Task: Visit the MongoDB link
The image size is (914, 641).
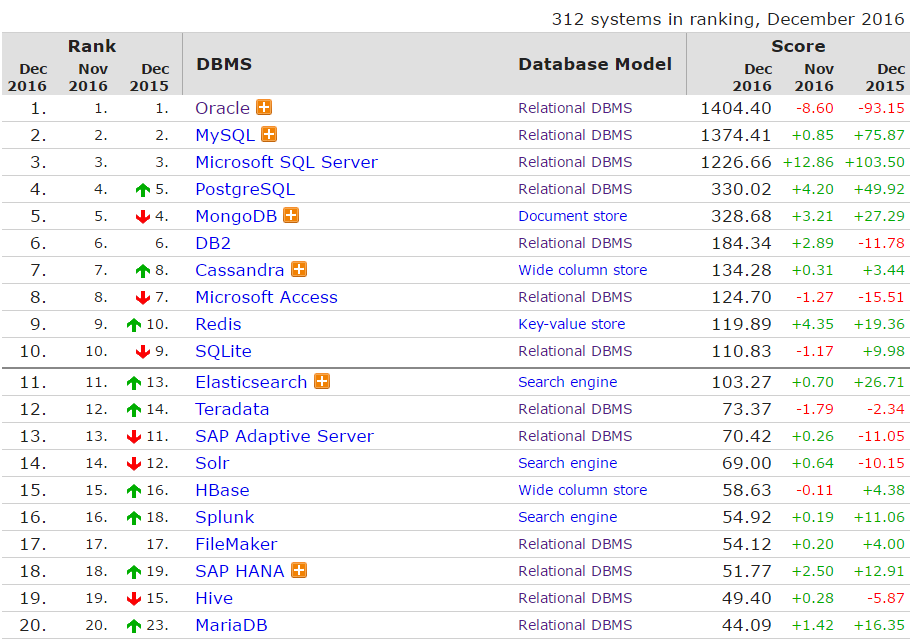Action: 236,216
